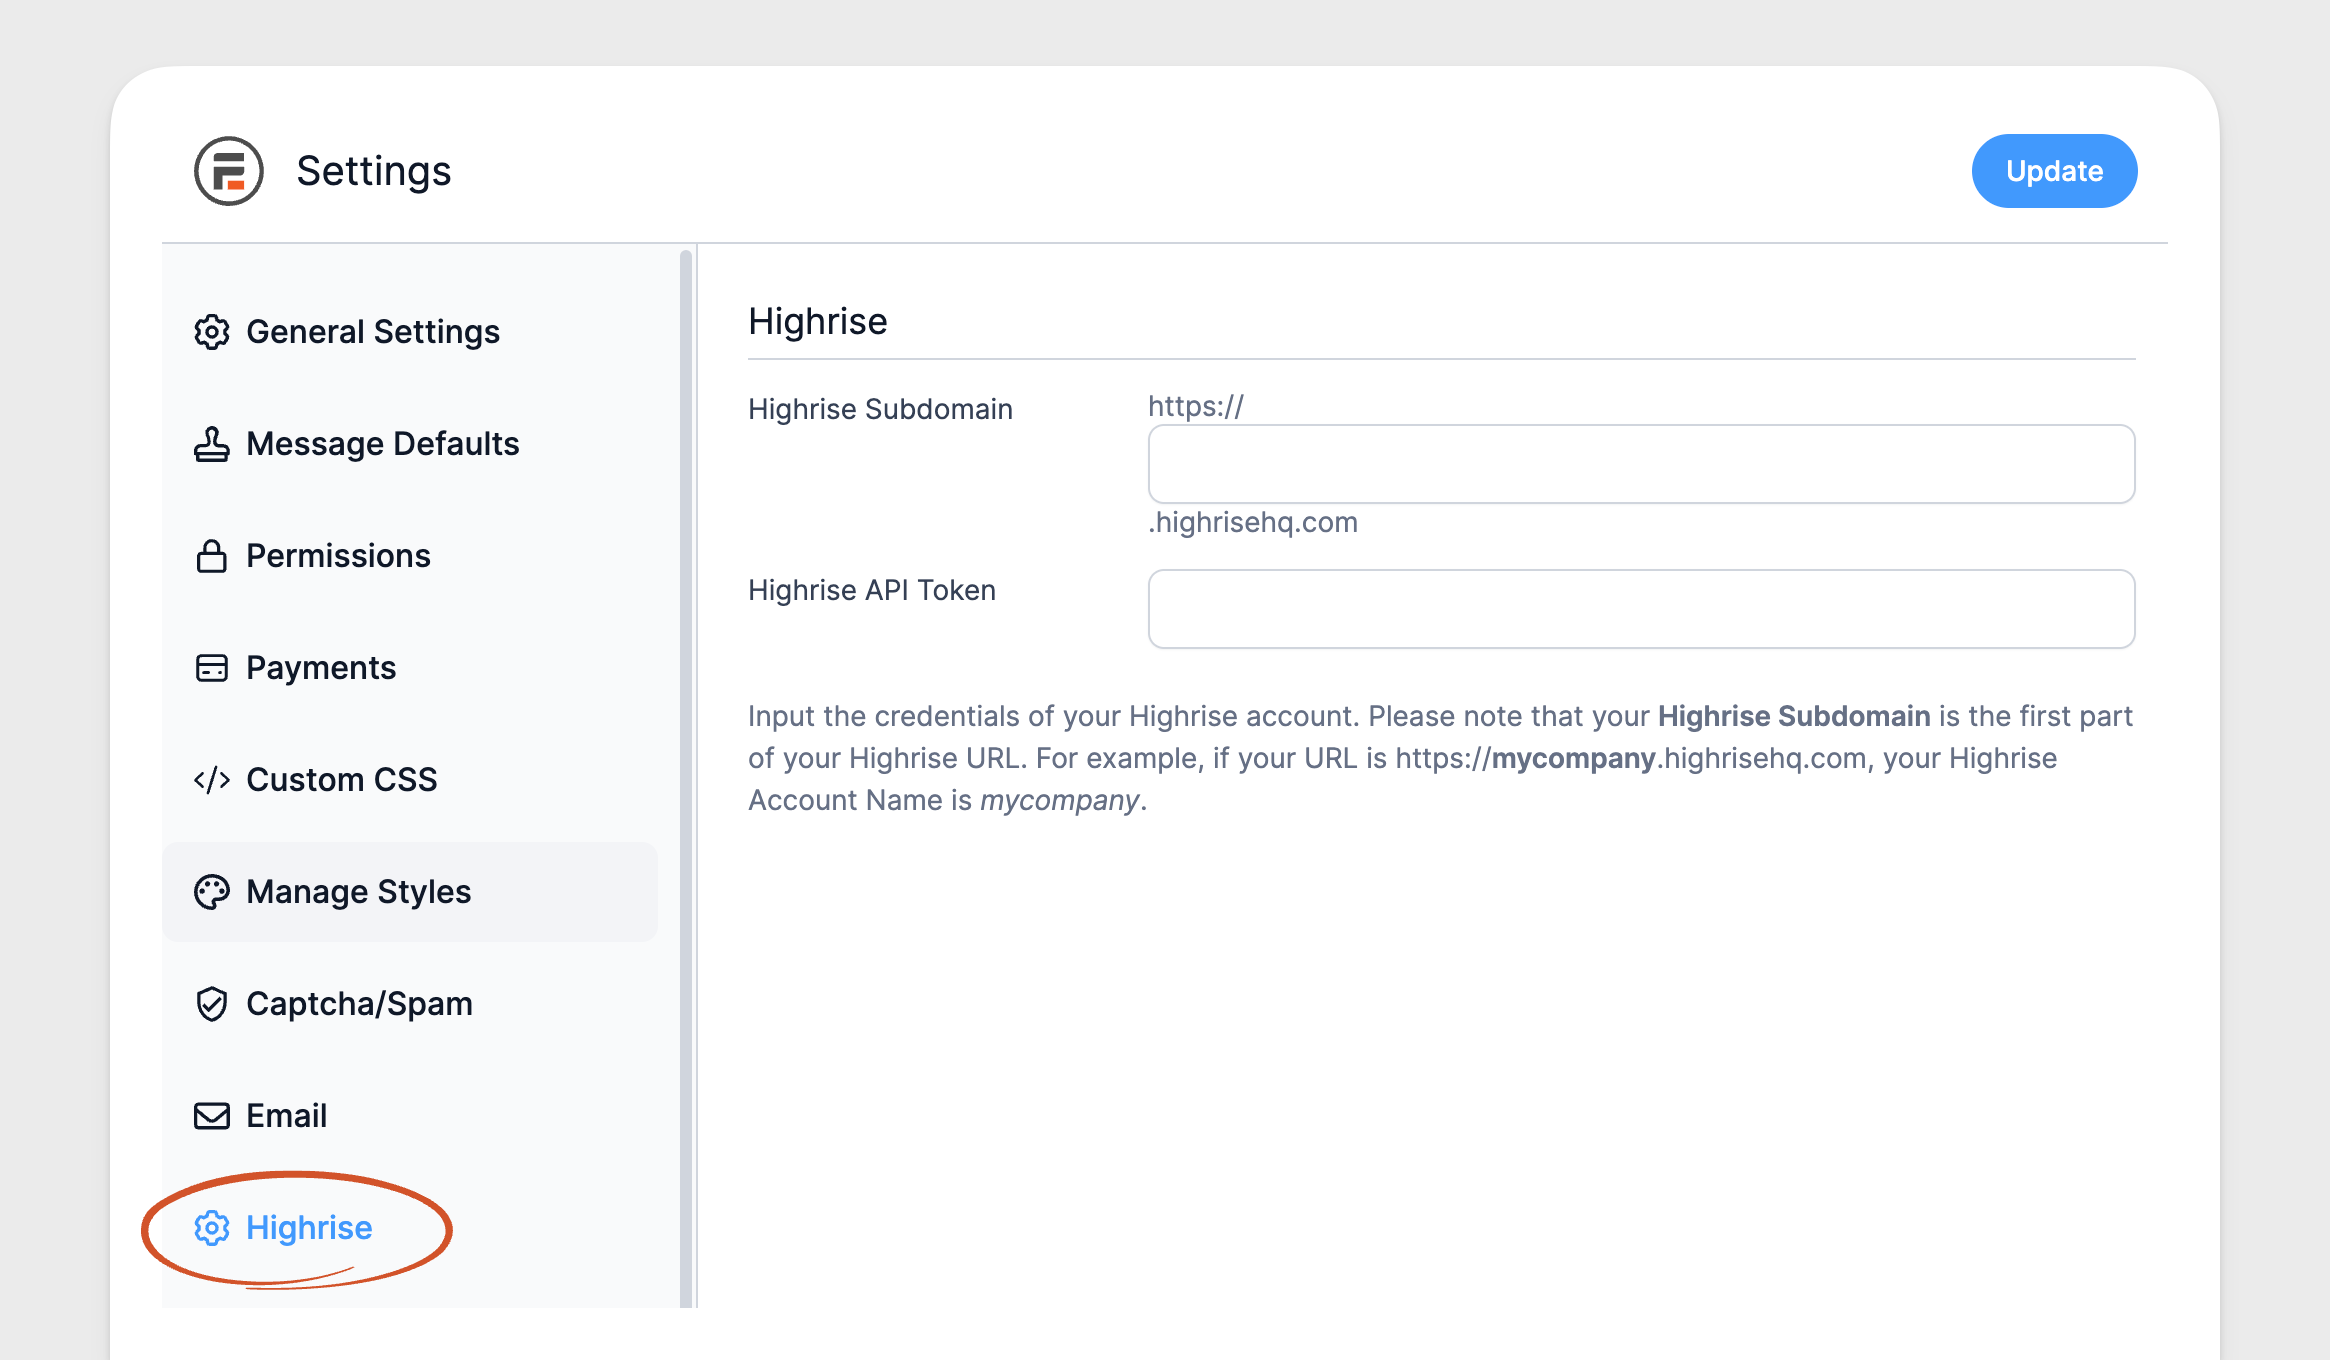
Task: Click the Payments card icon
Action: coord(212,668)
